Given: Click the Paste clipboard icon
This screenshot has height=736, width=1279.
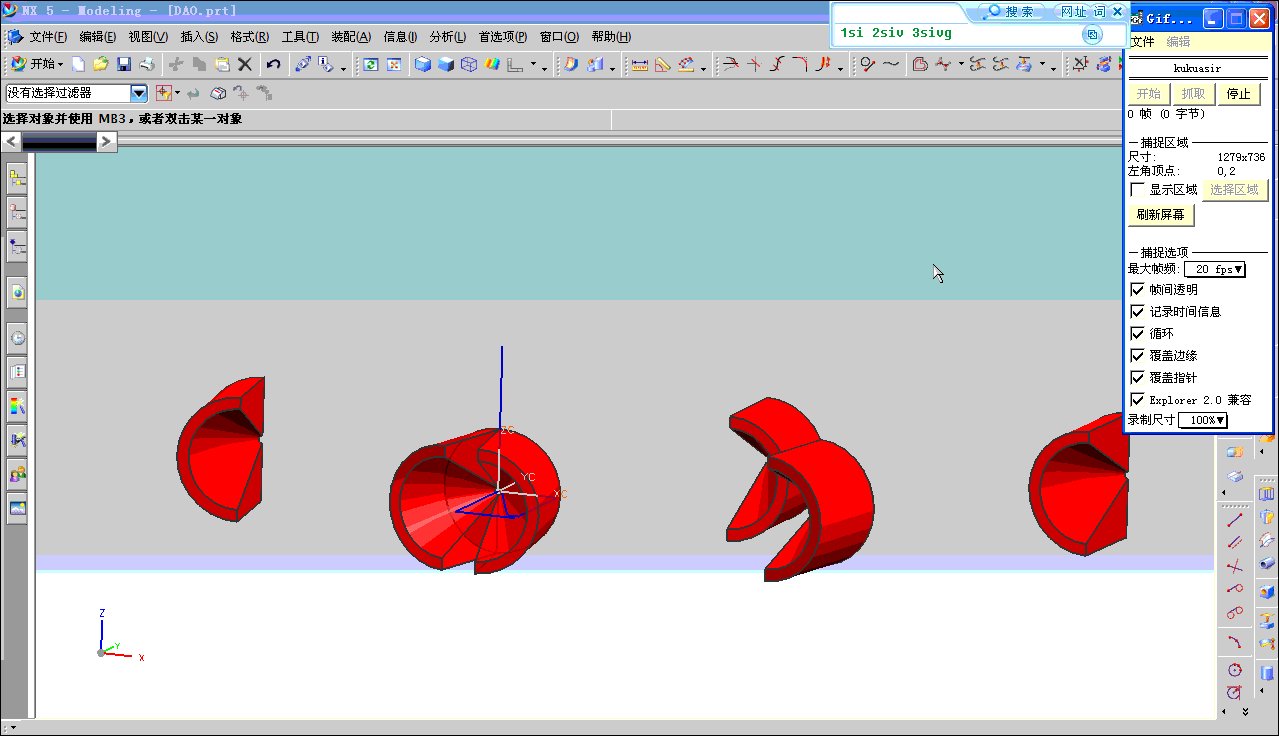Looking at the screenshot, I should click(x=222, y=64).
